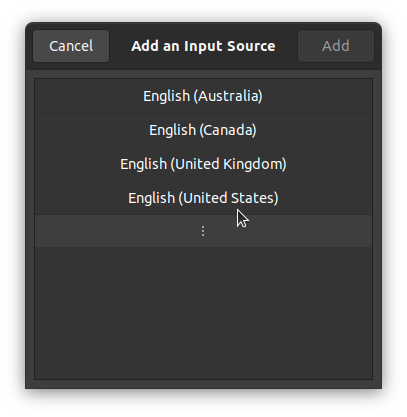The width and height of the screenshot is (407, 417).
Task: Select English (United Kingdom) input source
Action: 203,164
